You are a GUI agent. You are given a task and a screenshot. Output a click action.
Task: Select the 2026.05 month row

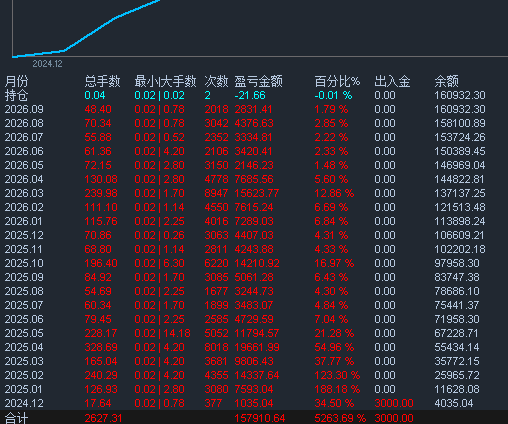(24, 166)
